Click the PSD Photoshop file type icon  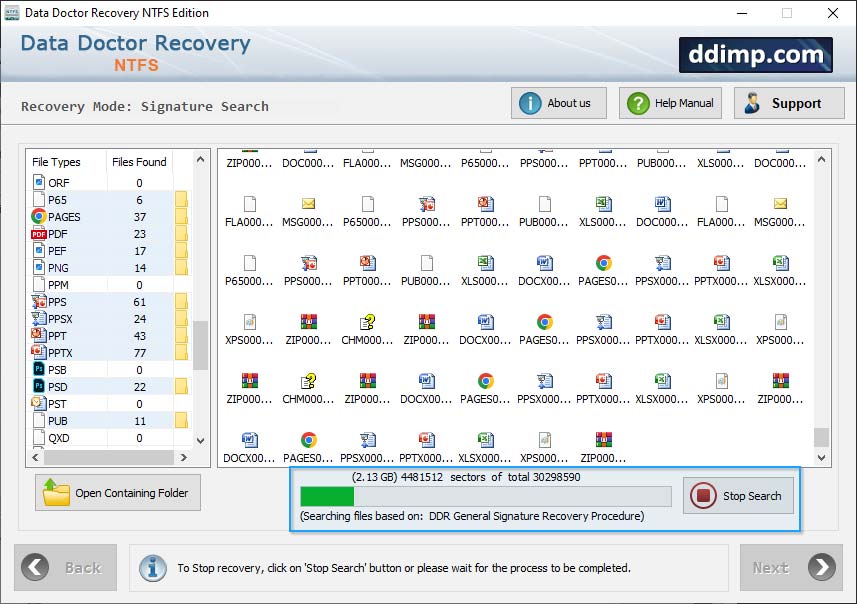tap(39, 386)
